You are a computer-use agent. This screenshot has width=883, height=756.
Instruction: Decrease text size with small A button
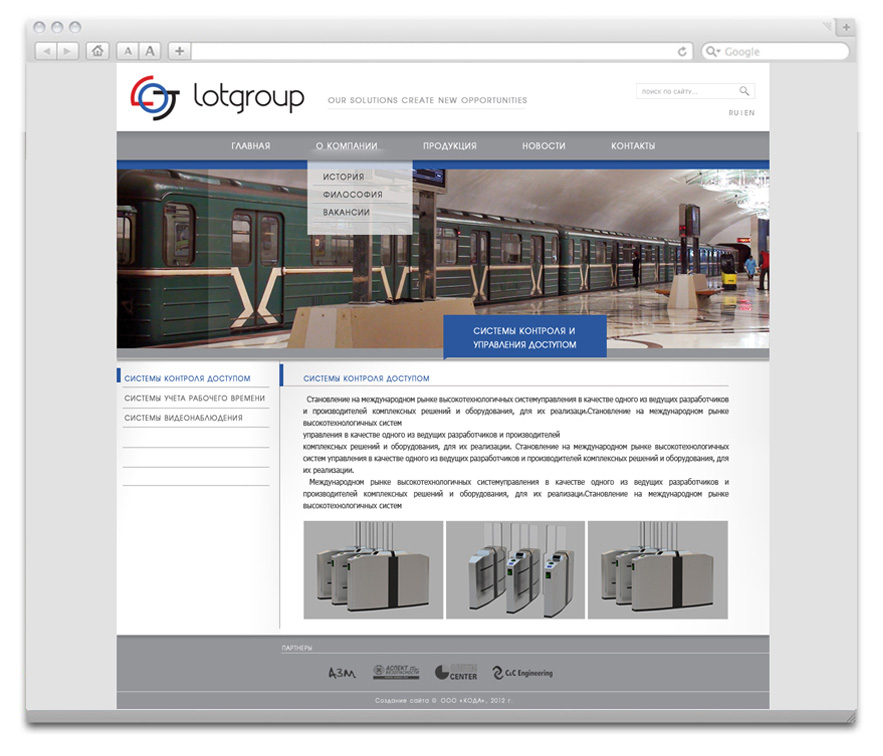[128, 51]
